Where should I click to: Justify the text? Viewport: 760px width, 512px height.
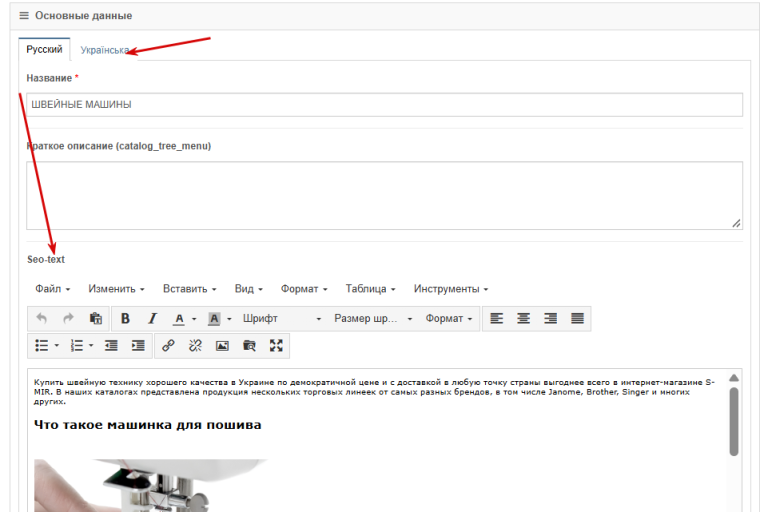tap(577, 319)
